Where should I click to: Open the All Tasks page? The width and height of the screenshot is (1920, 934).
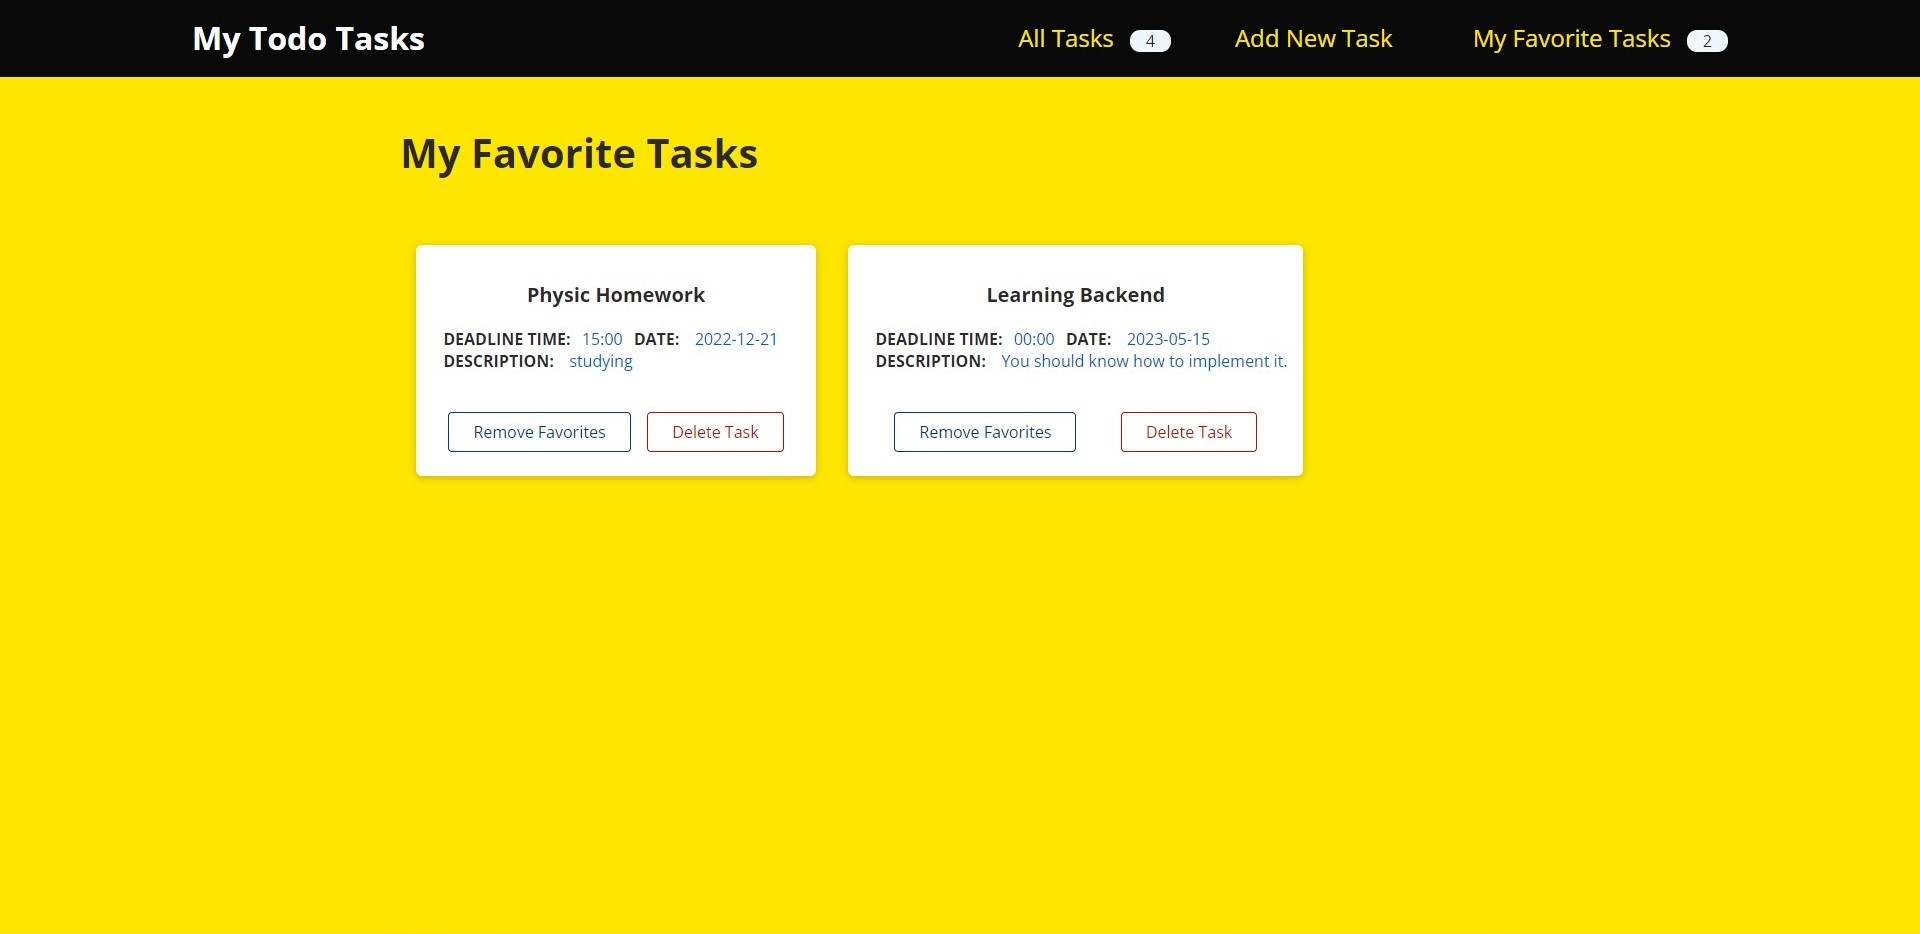[1064, 38]
